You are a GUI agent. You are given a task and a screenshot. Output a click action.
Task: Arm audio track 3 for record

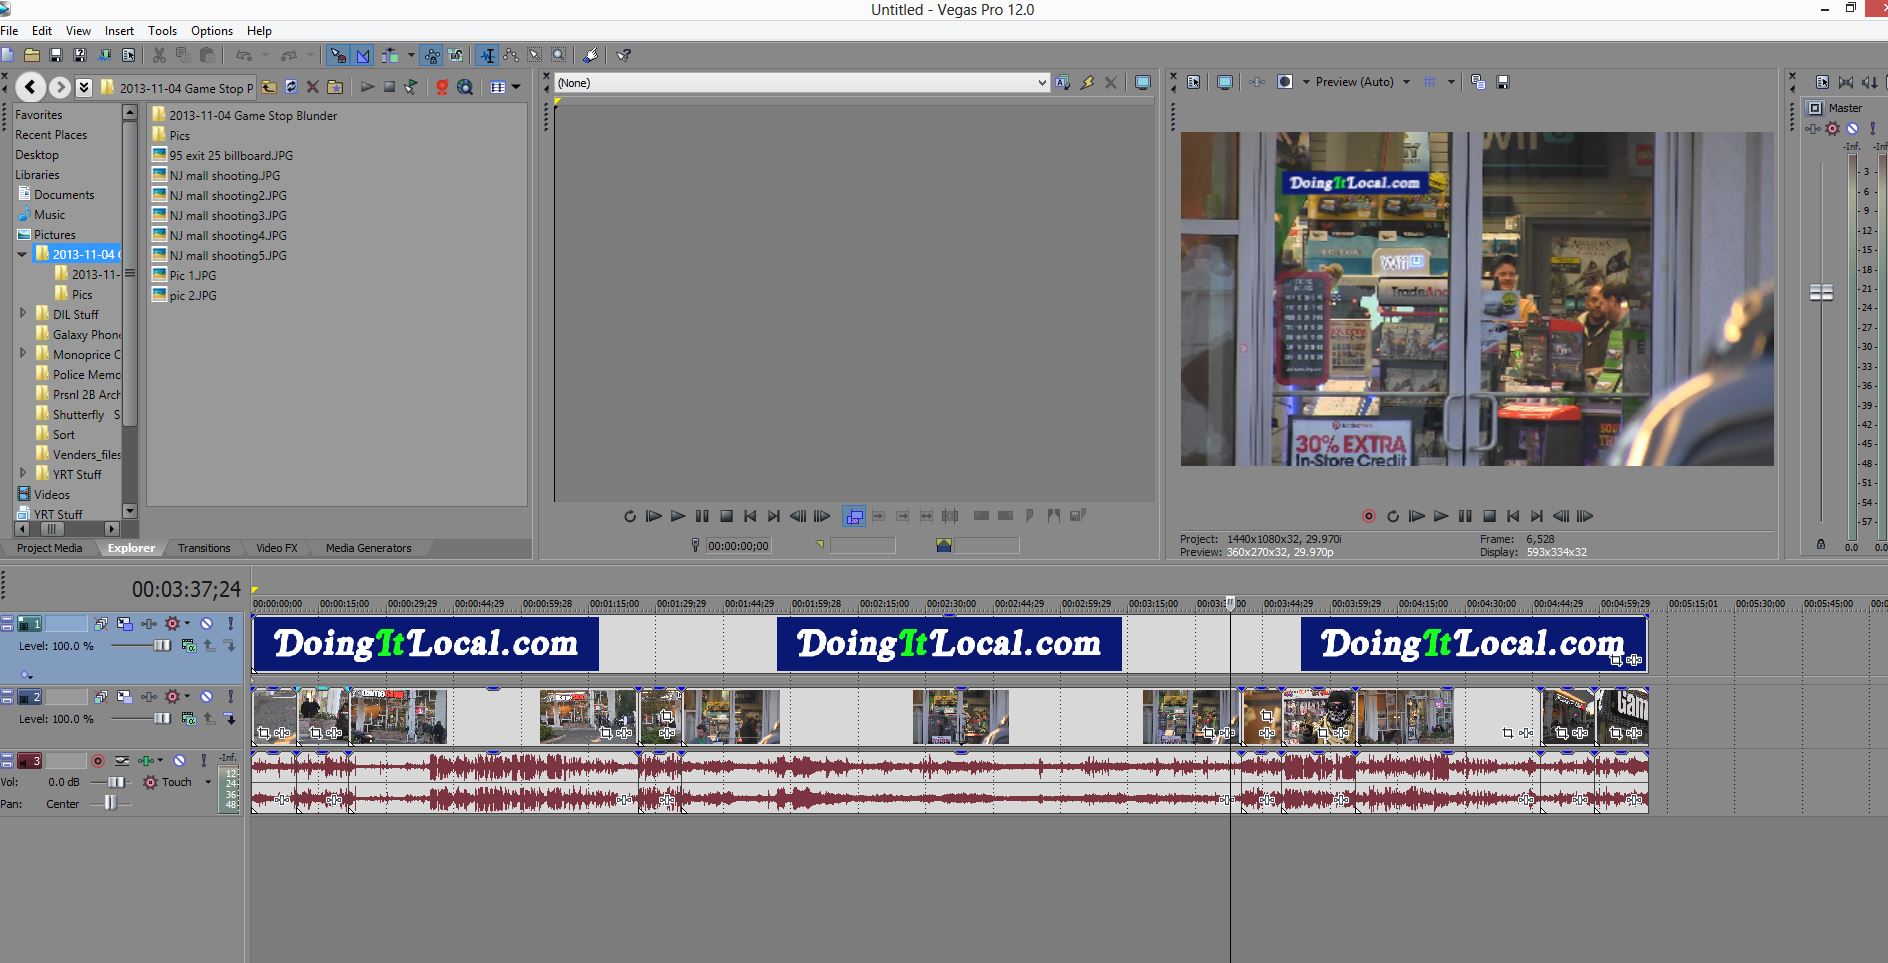click(x=98, y=761)
